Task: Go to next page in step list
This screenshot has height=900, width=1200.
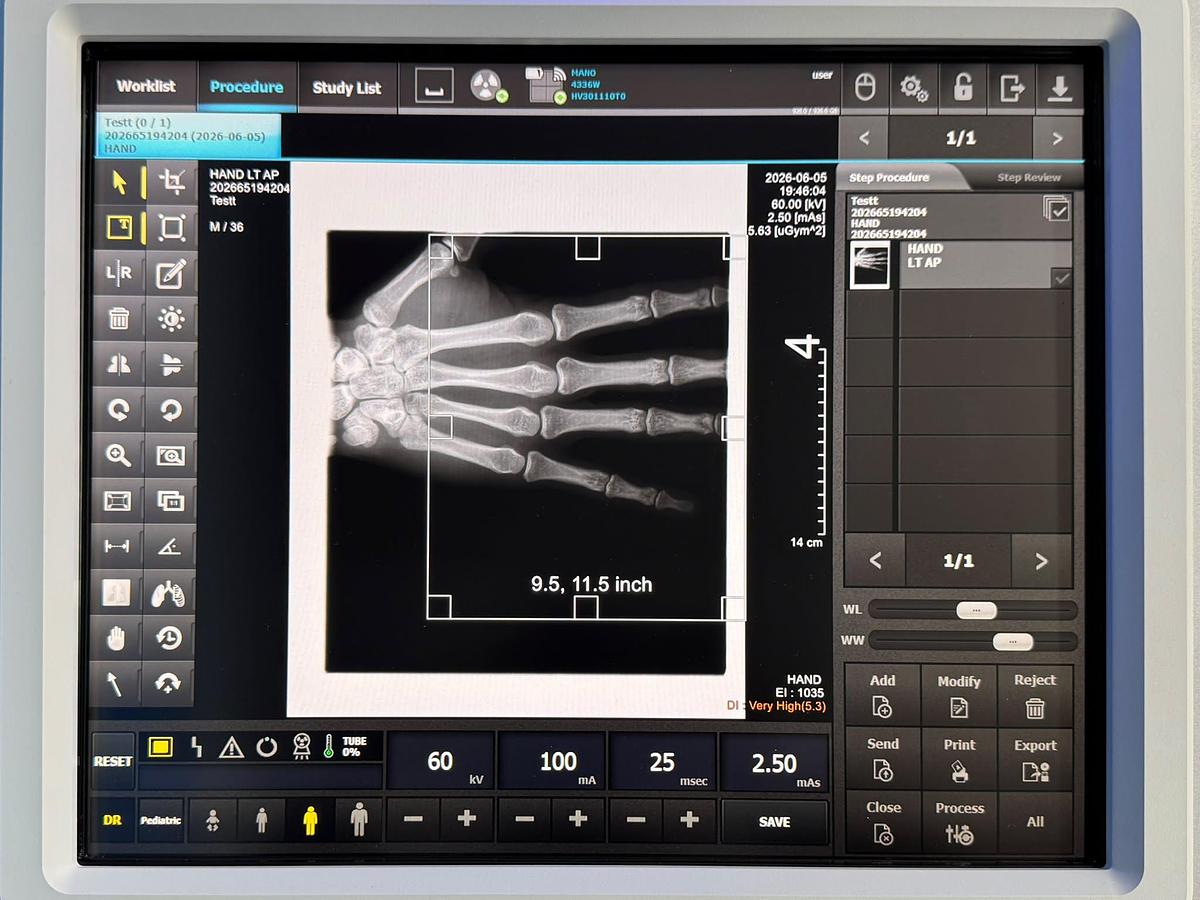Action: (x=1041, y=561)
